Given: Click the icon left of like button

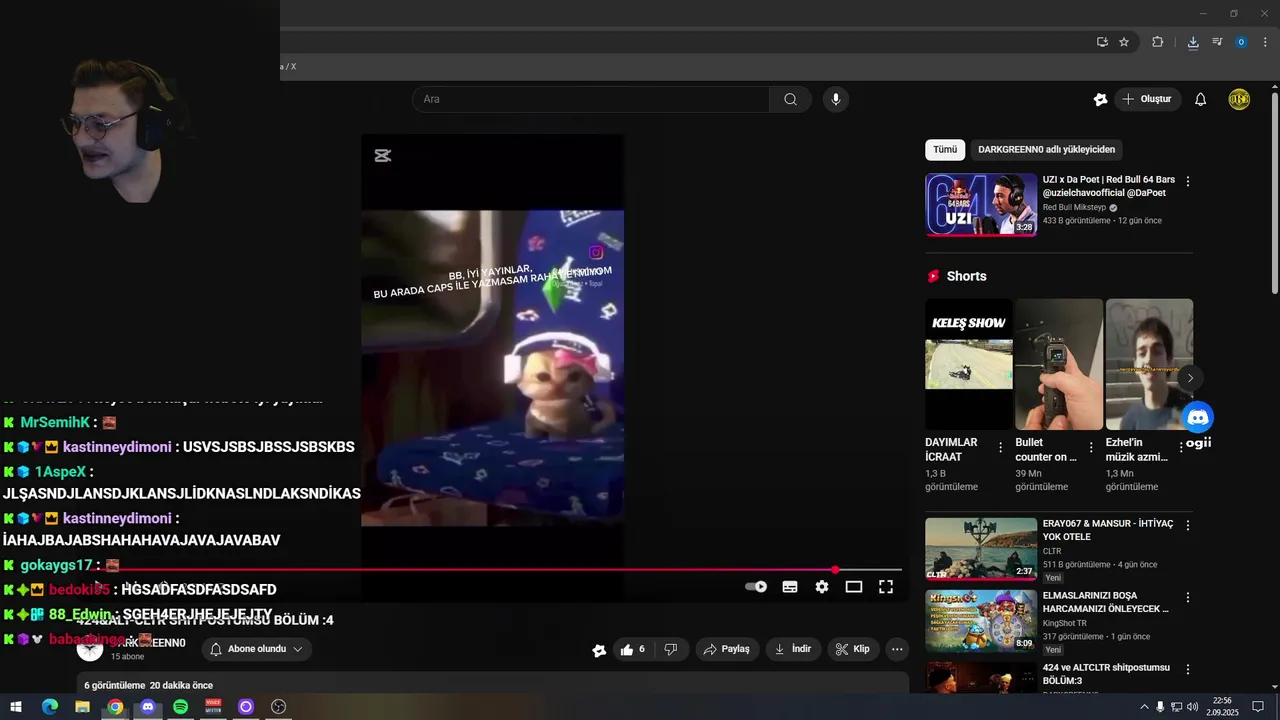Looking at the screenshot, I should (599, 650).
